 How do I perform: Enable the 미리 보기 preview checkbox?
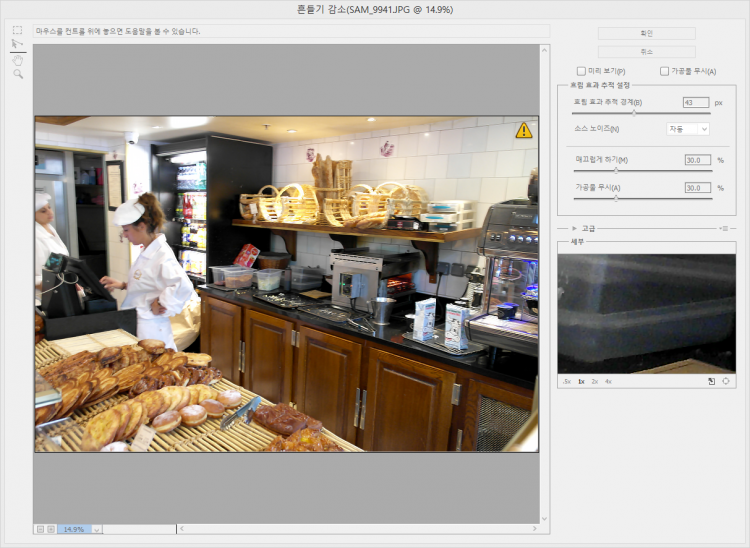tap(582, 71)
